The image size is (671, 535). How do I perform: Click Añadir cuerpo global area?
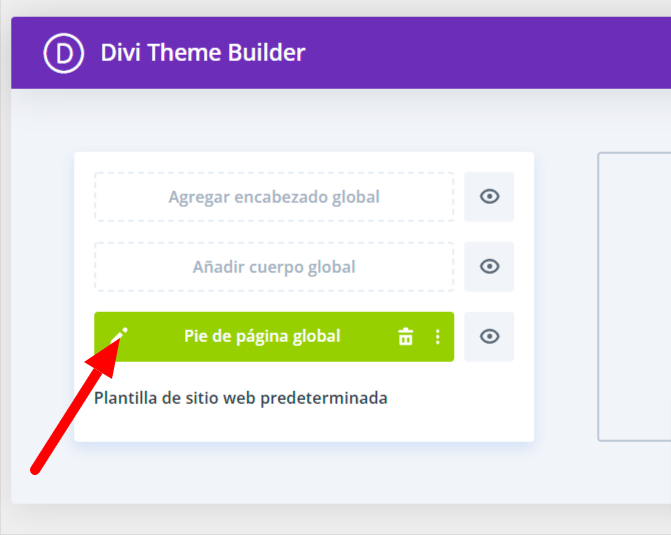[274, 267]
